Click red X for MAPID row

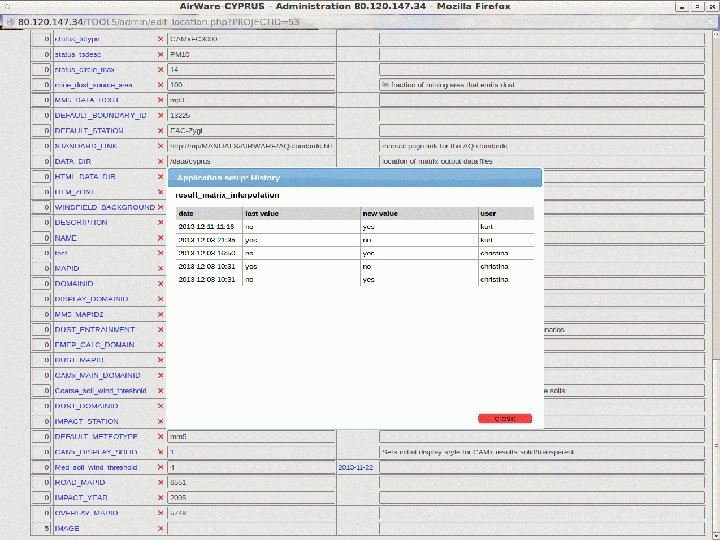[160, 268]
